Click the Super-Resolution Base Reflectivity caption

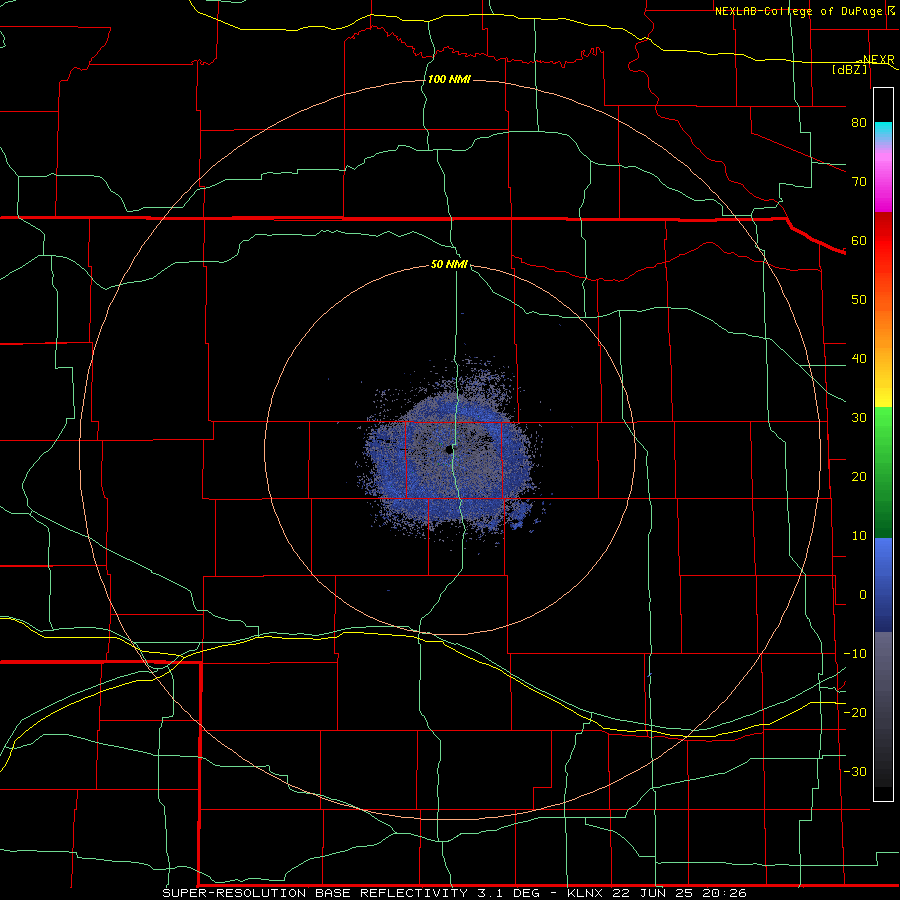tap(454, 893)
